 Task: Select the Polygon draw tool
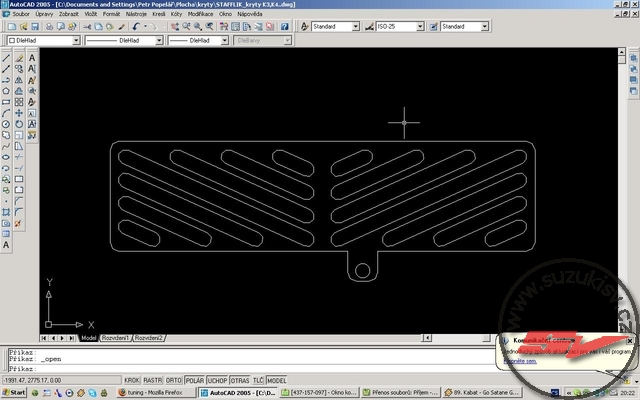coord(6,91)
